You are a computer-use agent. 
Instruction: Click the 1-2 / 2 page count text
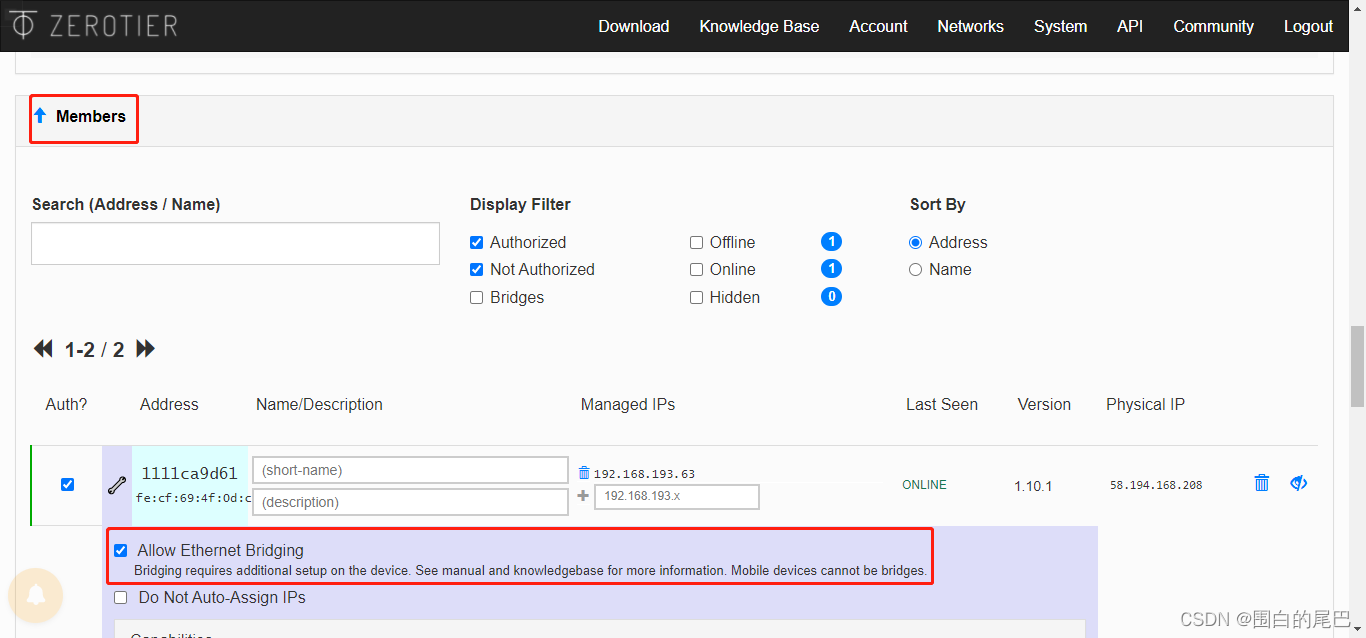point(95,350)
